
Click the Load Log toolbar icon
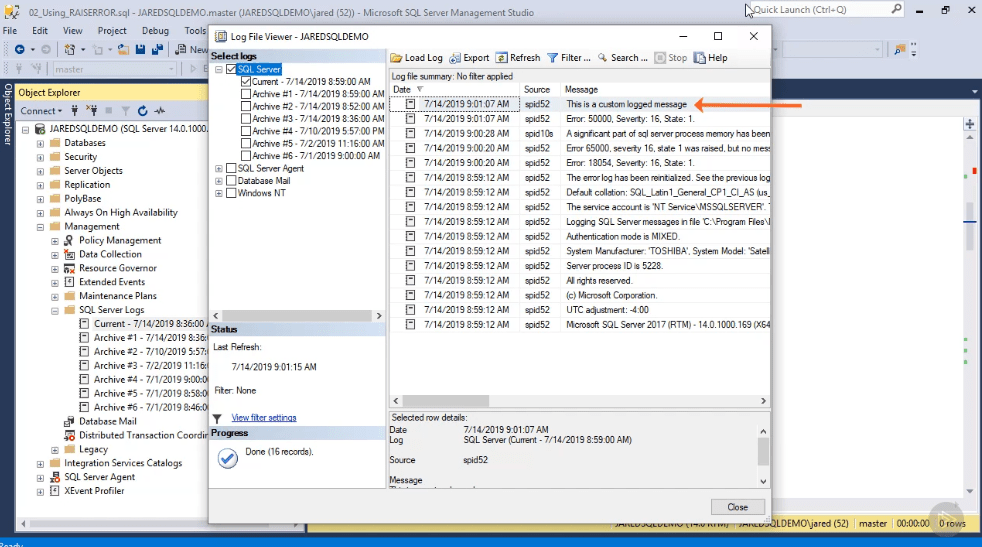(x=396, y=58)
